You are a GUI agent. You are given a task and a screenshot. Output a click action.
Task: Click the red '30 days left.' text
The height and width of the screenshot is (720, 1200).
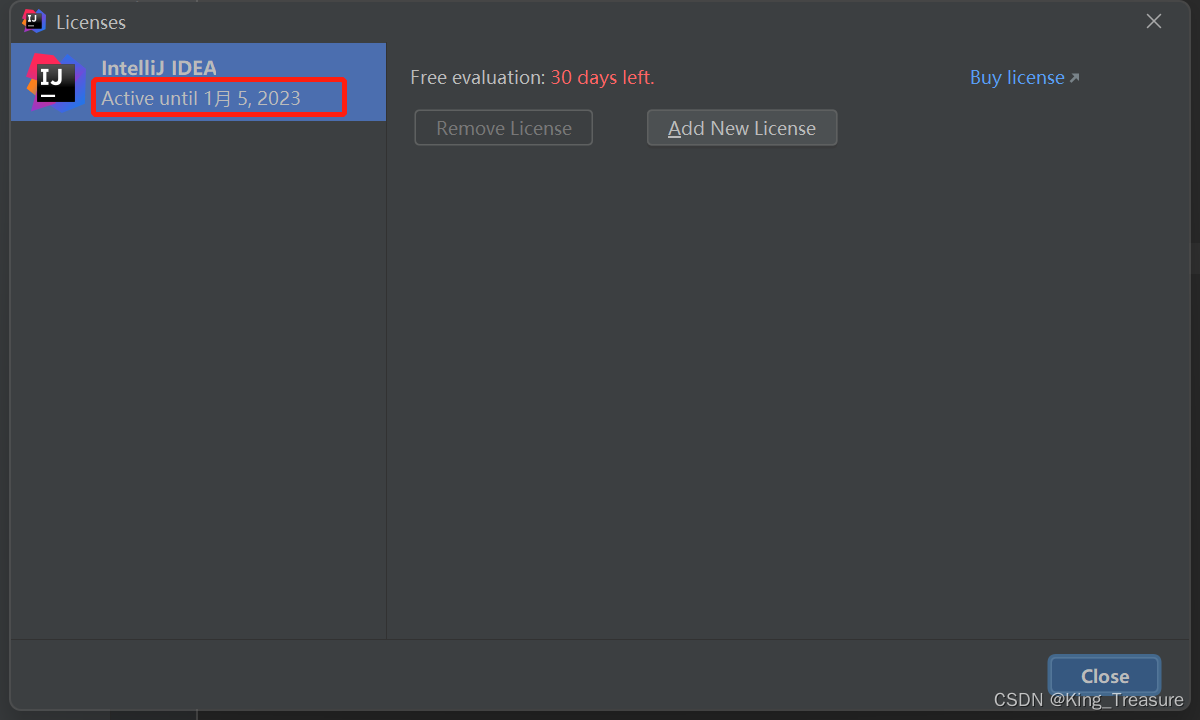point(602,77)
